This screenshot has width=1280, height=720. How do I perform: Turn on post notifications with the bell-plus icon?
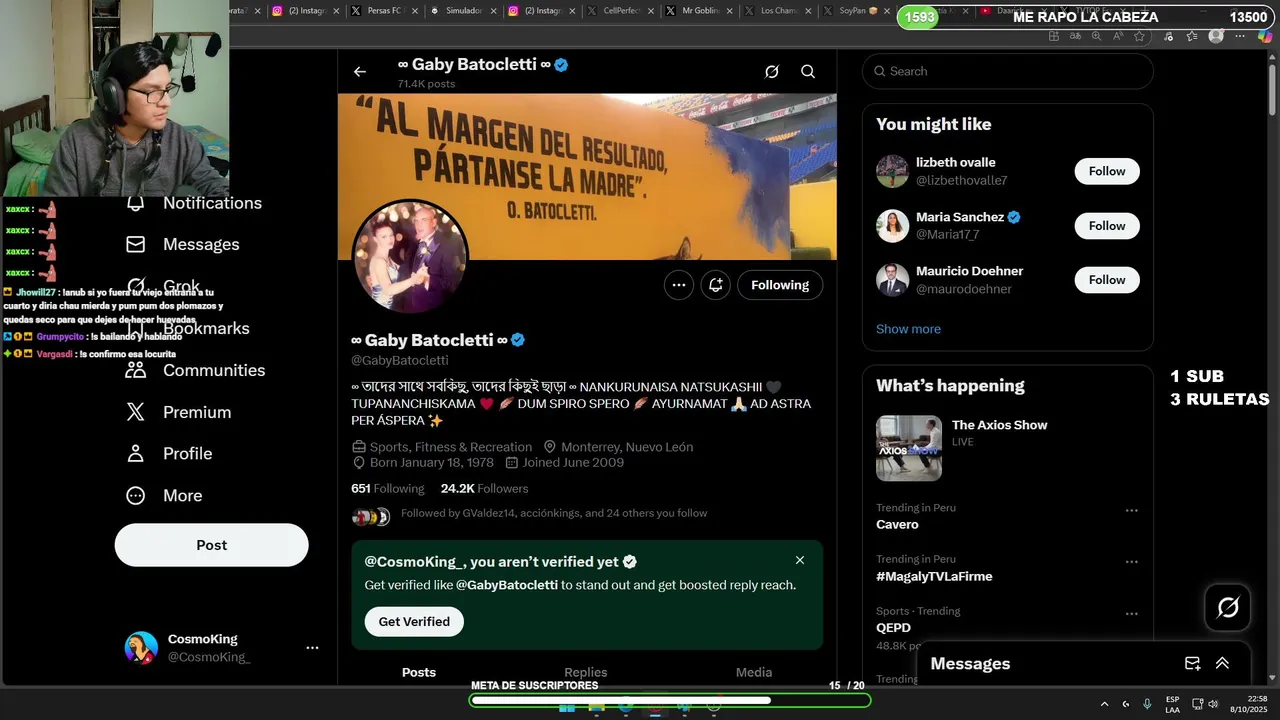coord(716,285)
